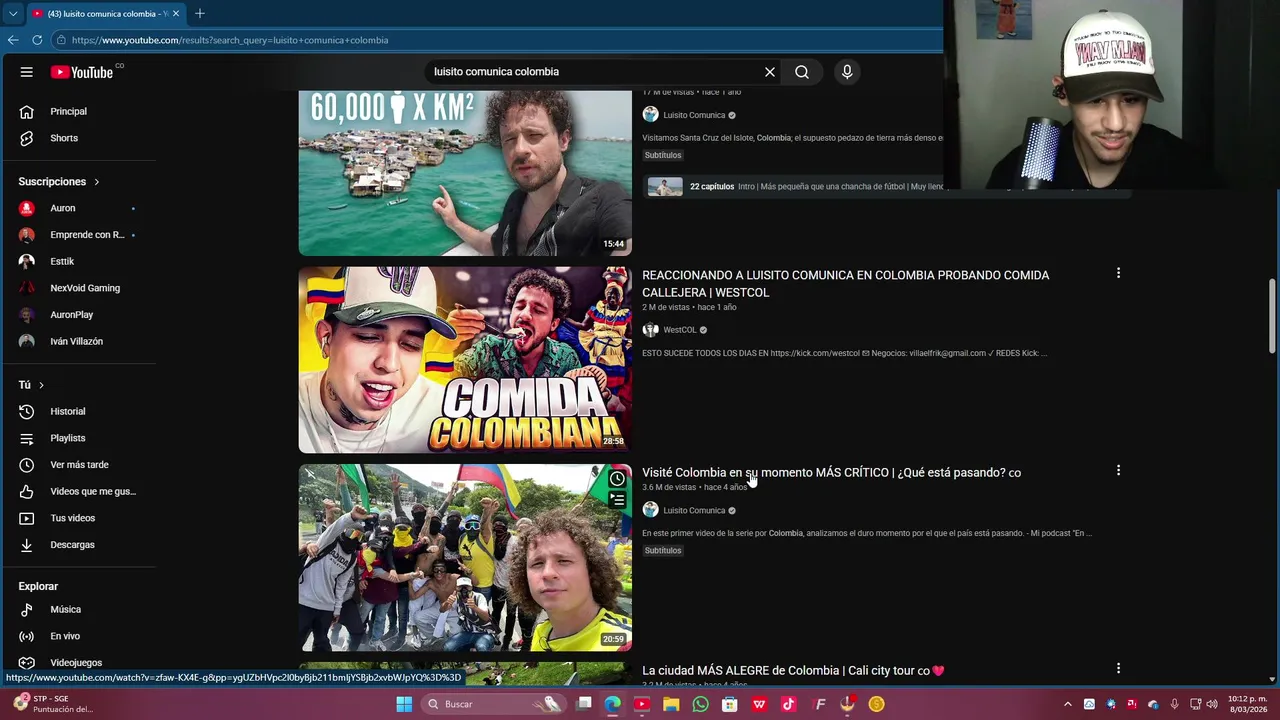Open Luisito Comunica channel under 'Visité Colombia'
This screenshot has height=720, width=1280.
coord(694,511)
